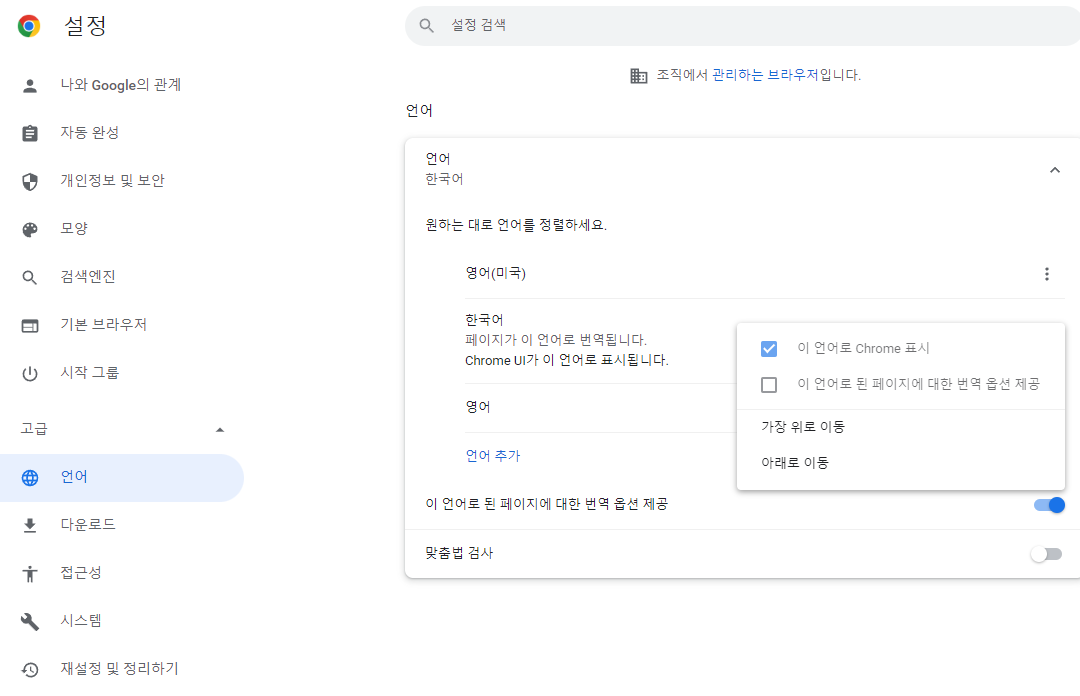Click the 영어(미국) language row text

[495, 274]
